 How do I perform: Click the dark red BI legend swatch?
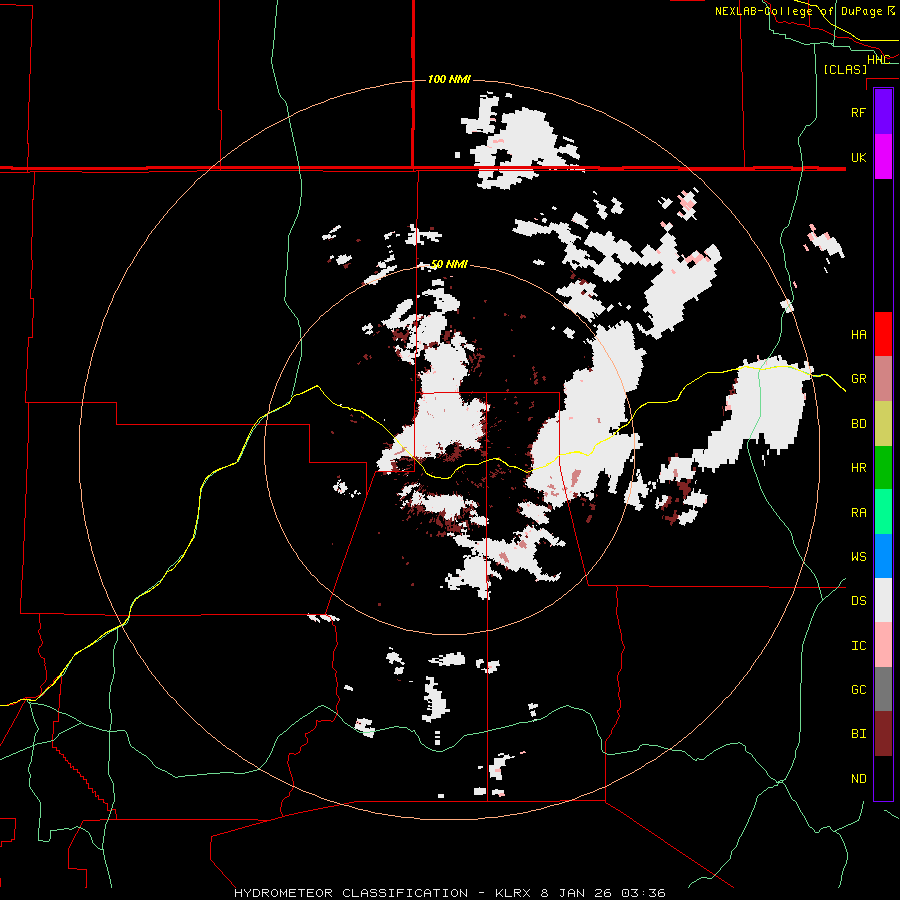[883, 734]
